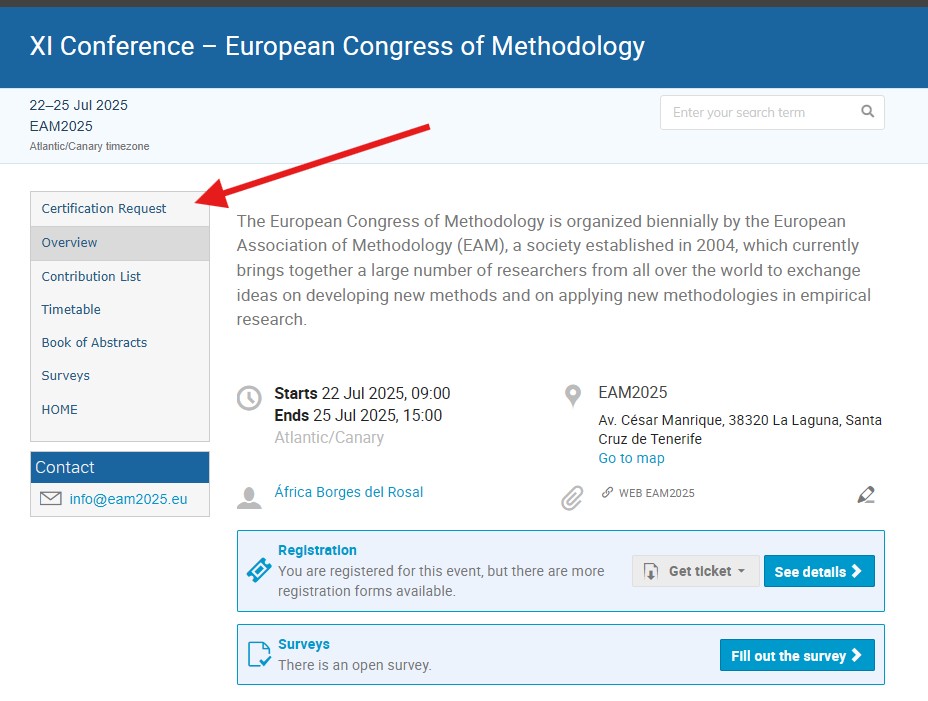Open the WEB EAM2025 link

656,493
